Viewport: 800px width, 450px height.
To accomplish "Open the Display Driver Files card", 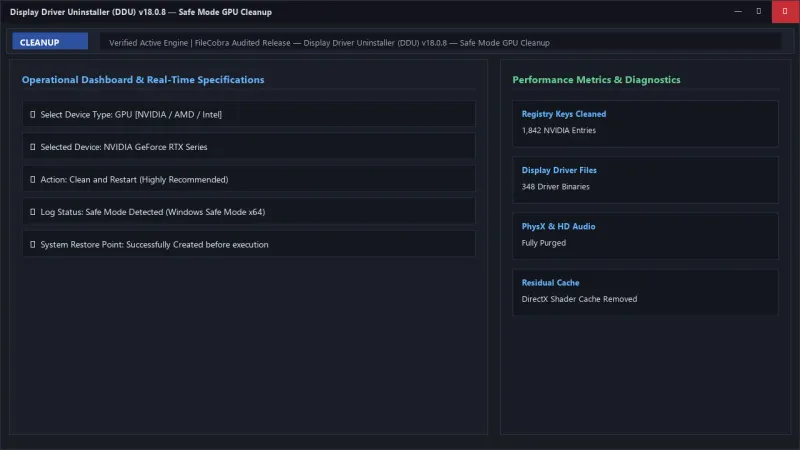I will pyautogui.click(x=645, y=180).
